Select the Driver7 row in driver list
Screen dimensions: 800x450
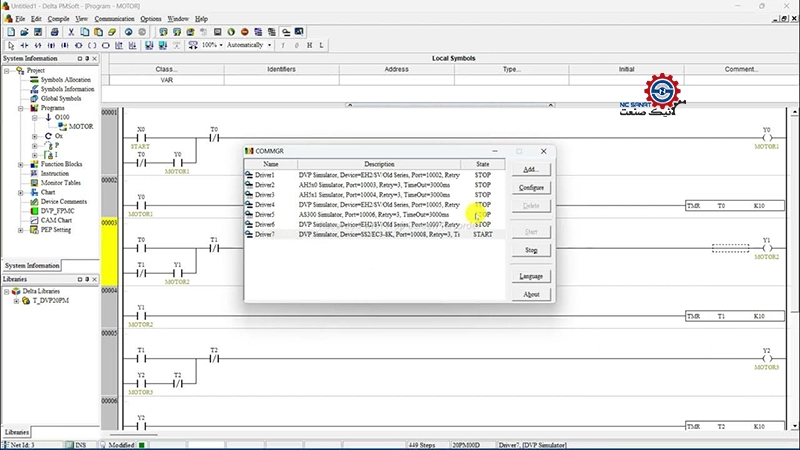(360, 234)
